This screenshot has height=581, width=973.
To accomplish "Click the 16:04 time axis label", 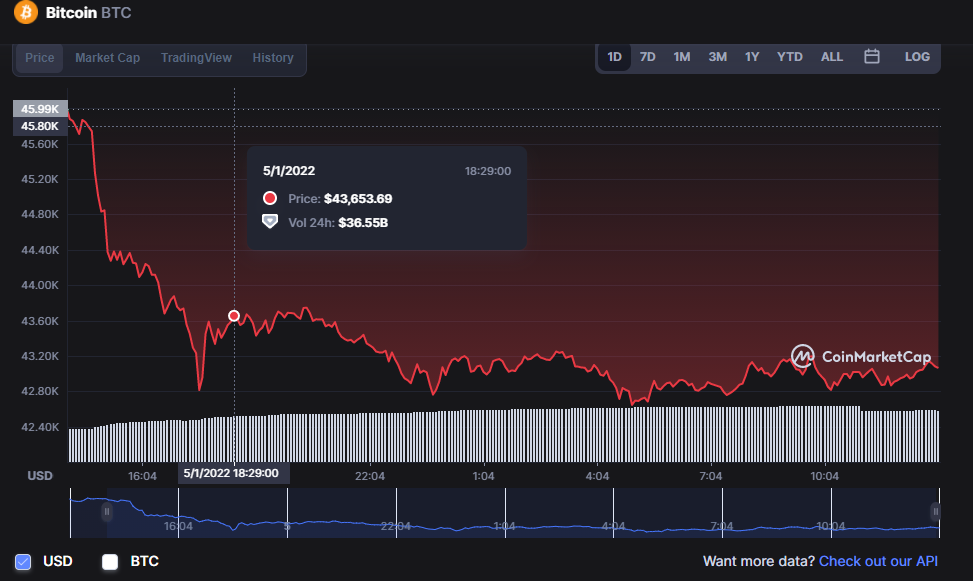I will pos(142,476).
